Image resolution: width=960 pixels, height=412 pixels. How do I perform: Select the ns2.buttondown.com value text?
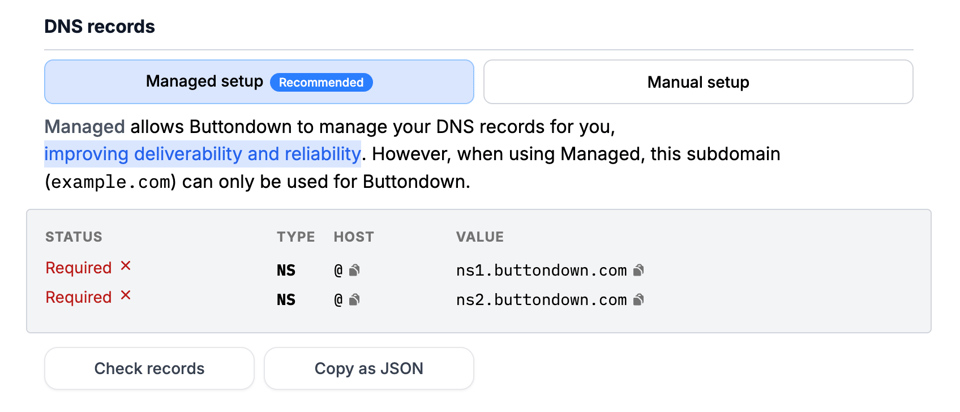[541, 299]
